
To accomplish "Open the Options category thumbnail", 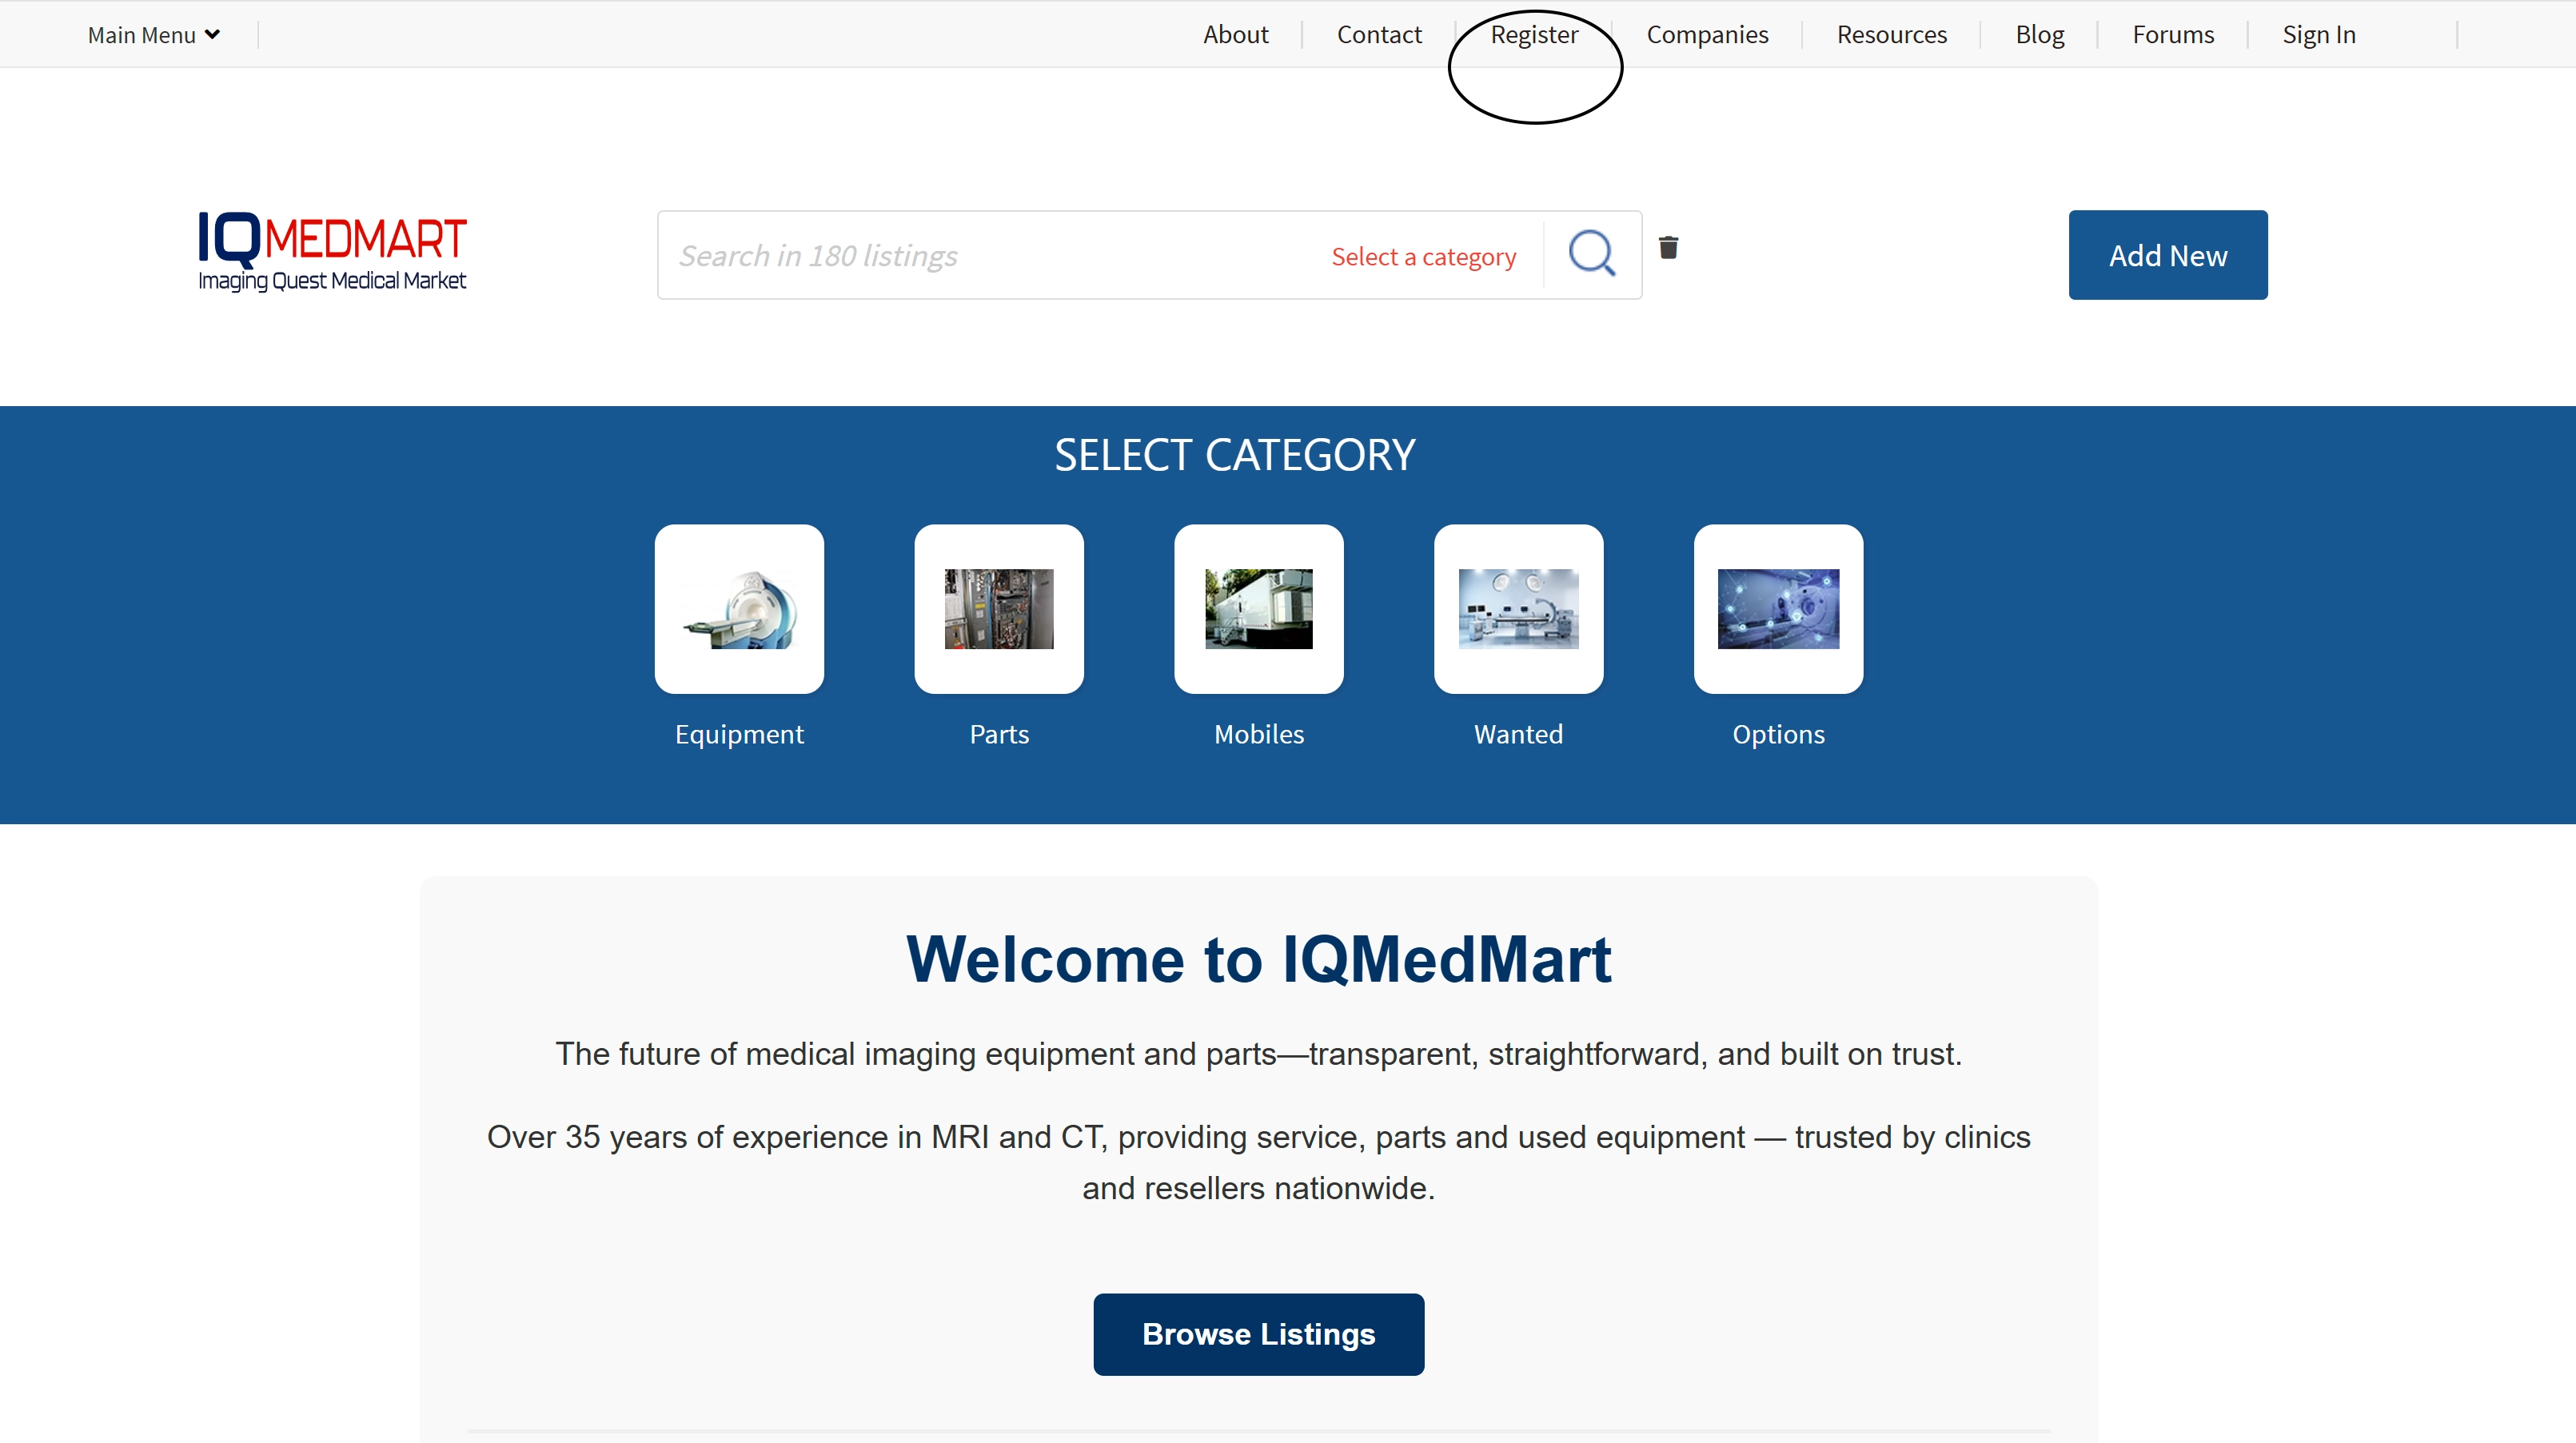I will tap(1778, 609).
